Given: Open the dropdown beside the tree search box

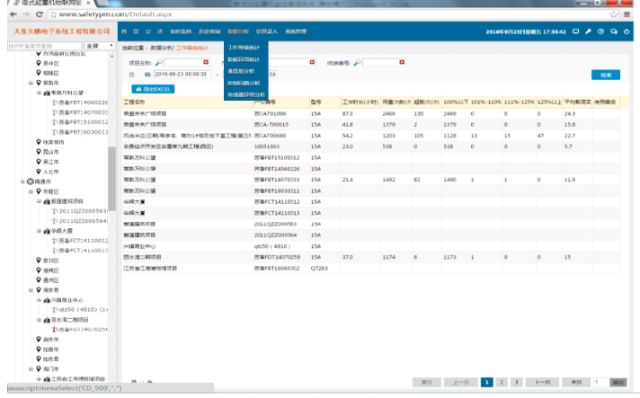Looking at the screenshot, I should coord(100,46).
